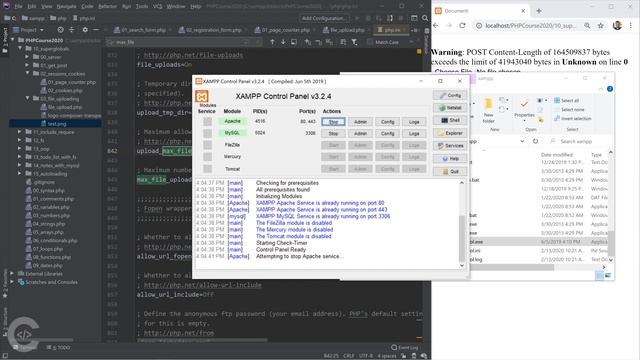Open XAMPP Netstat tool
The image size is (640, 360).
click(450, 108)
